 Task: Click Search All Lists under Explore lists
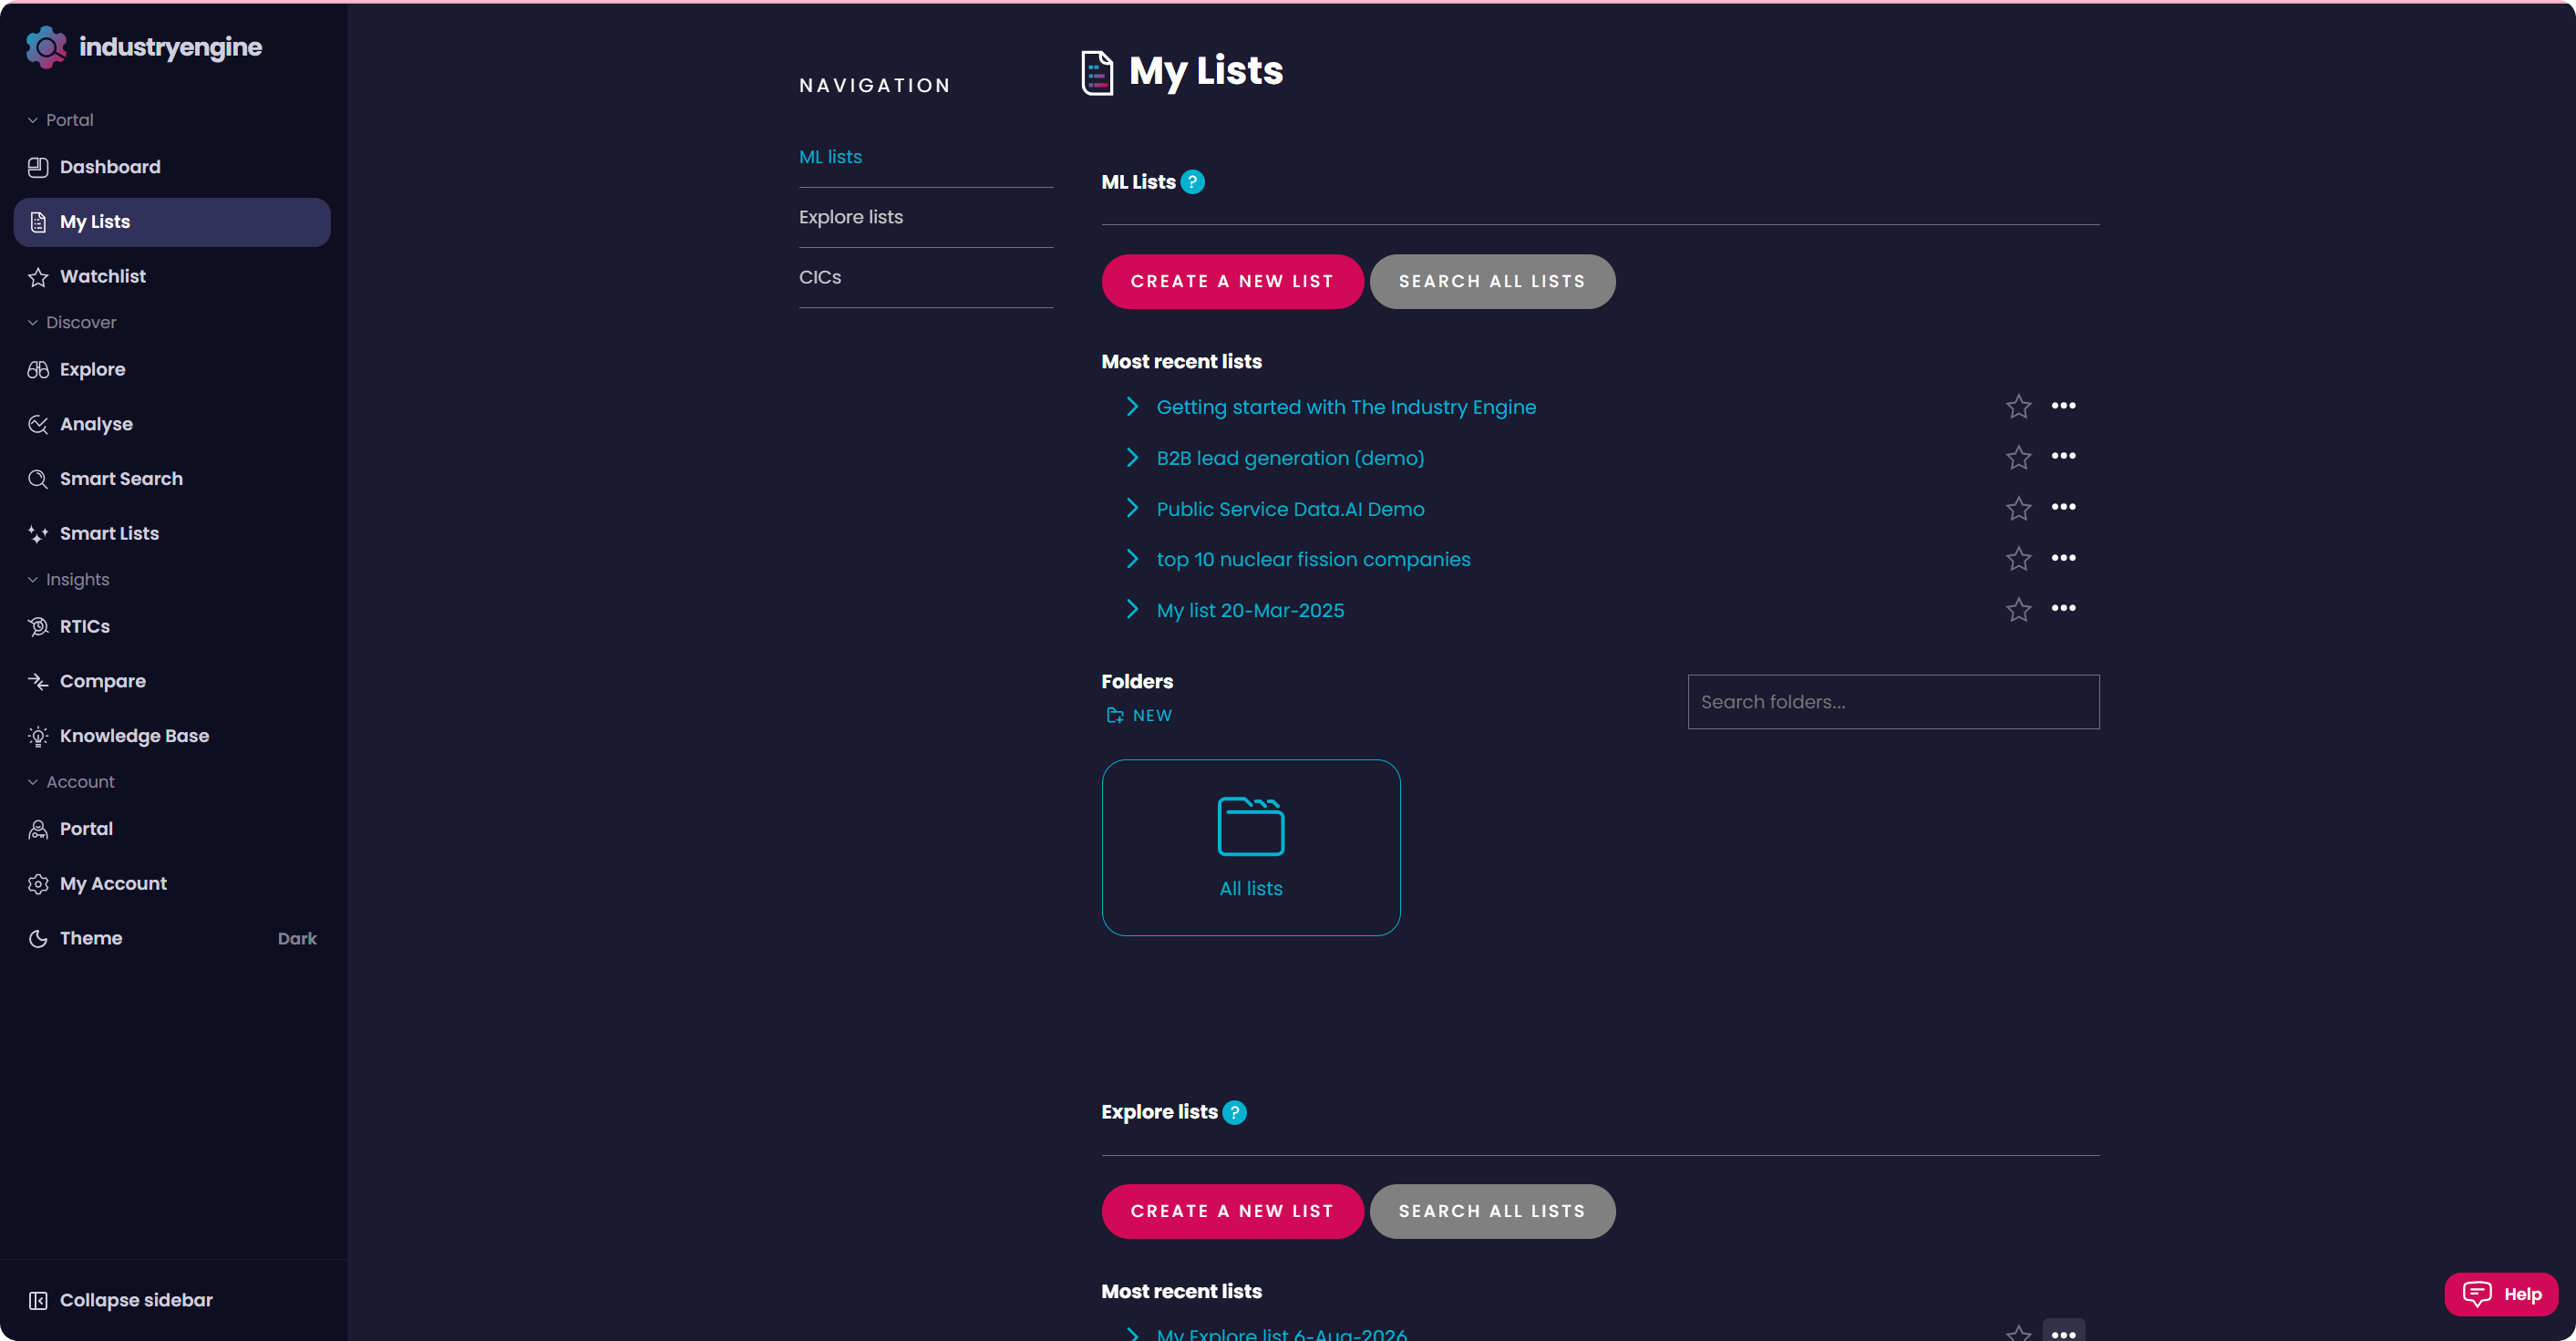1492,1211
